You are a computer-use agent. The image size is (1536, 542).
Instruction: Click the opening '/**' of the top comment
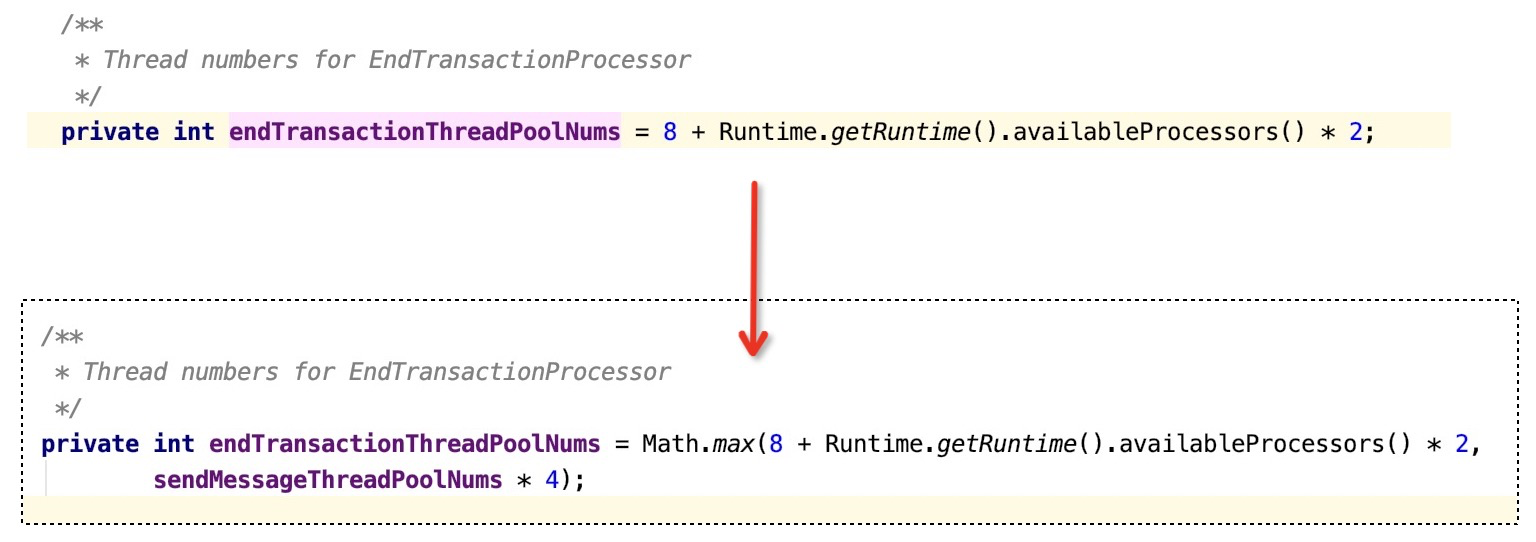[x=82, y=24]
